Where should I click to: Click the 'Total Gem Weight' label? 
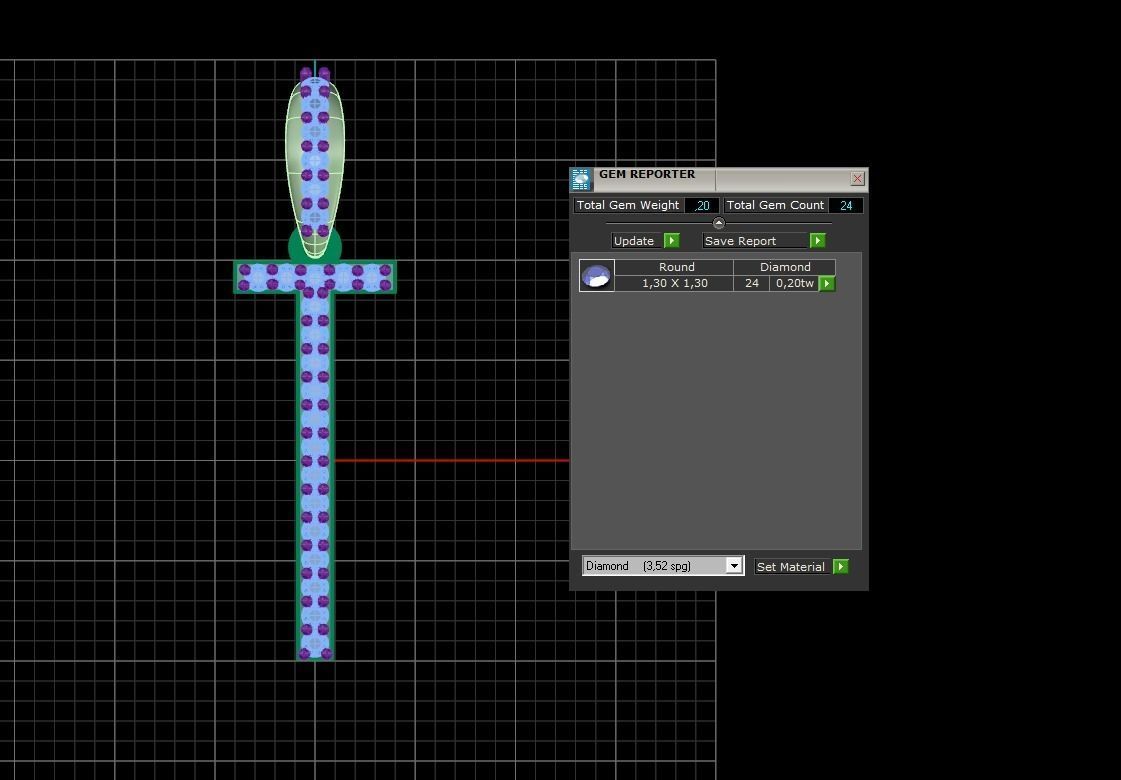coord(628,205)
